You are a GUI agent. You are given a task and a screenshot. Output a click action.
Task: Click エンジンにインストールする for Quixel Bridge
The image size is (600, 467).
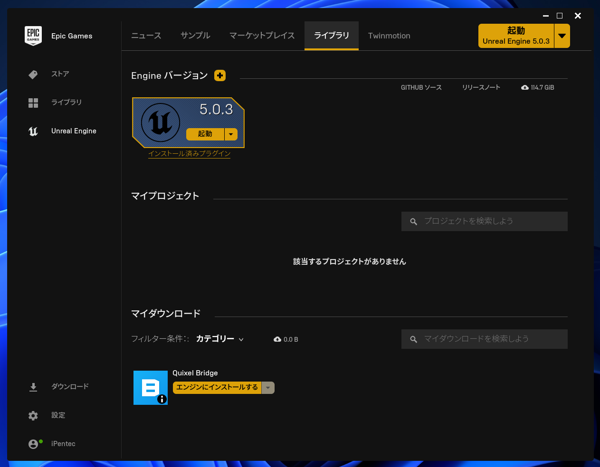click(217, 387)
